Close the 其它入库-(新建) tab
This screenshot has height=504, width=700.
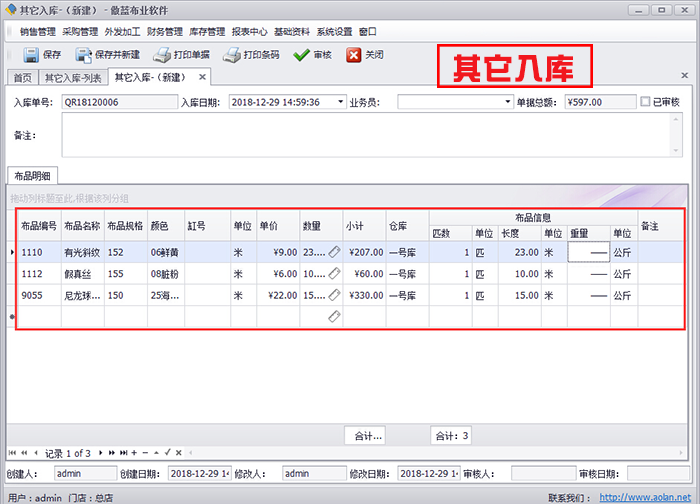pyautogui.click(x=201, y=77)
